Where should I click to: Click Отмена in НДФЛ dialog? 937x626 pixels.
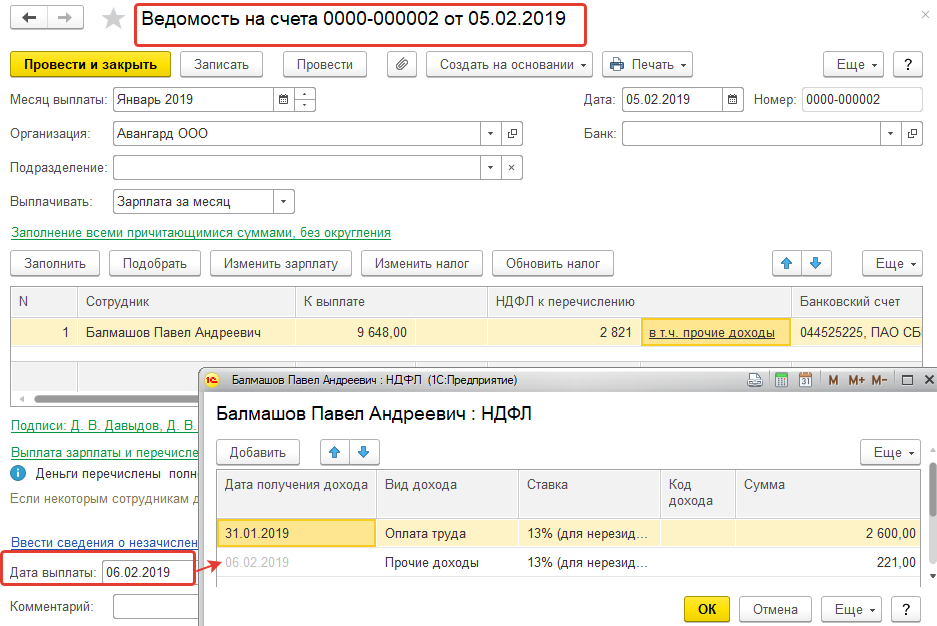775,609
